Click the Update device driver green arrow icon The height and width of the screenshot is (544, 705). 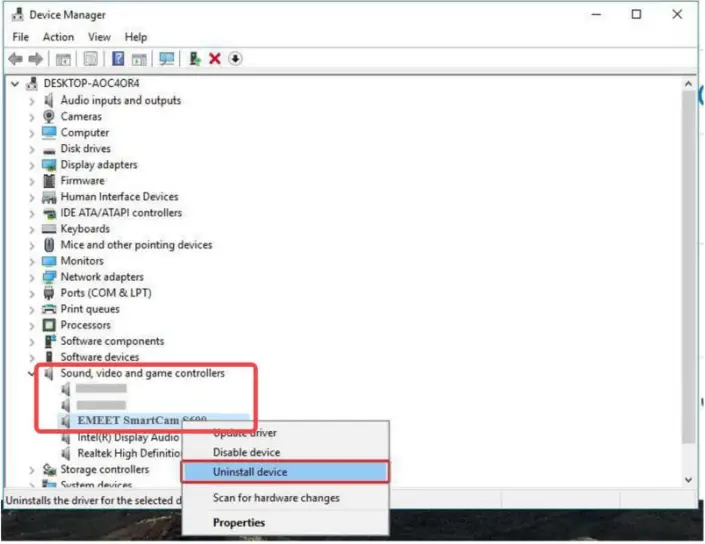[x=195, y=58]
